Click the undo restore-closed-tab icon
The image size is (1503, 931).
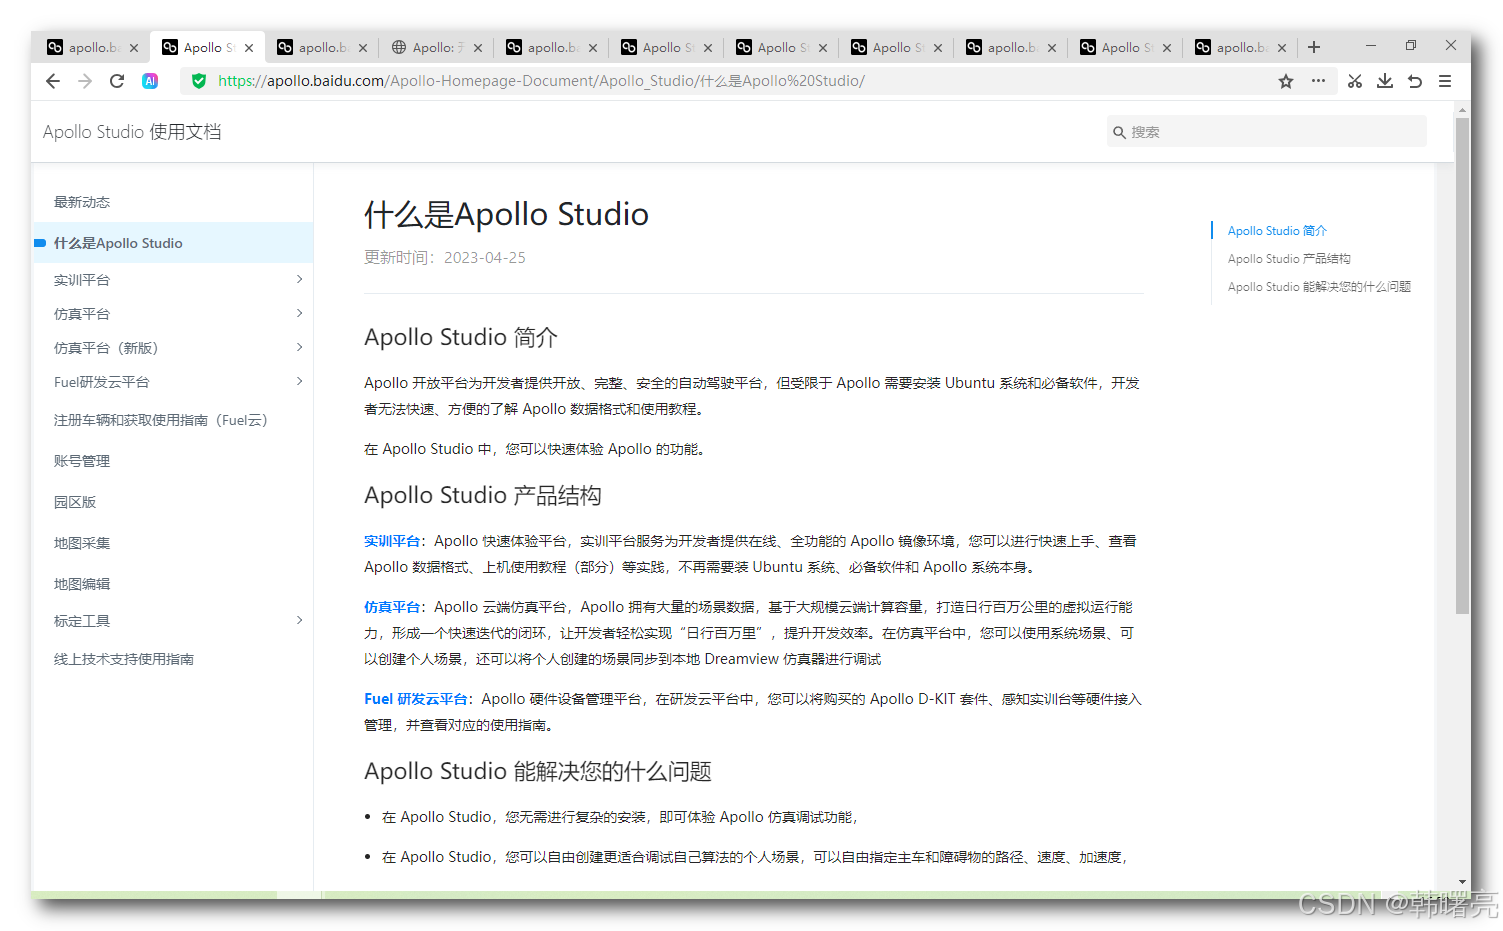(1415, 81)
